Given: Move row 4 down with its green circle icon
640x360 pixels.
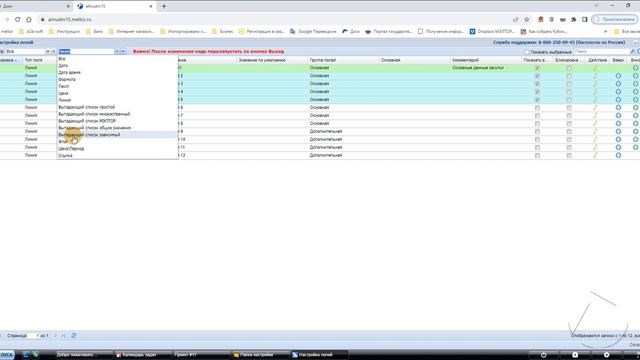Looking at the screenshot, I should tap(636, 92).
